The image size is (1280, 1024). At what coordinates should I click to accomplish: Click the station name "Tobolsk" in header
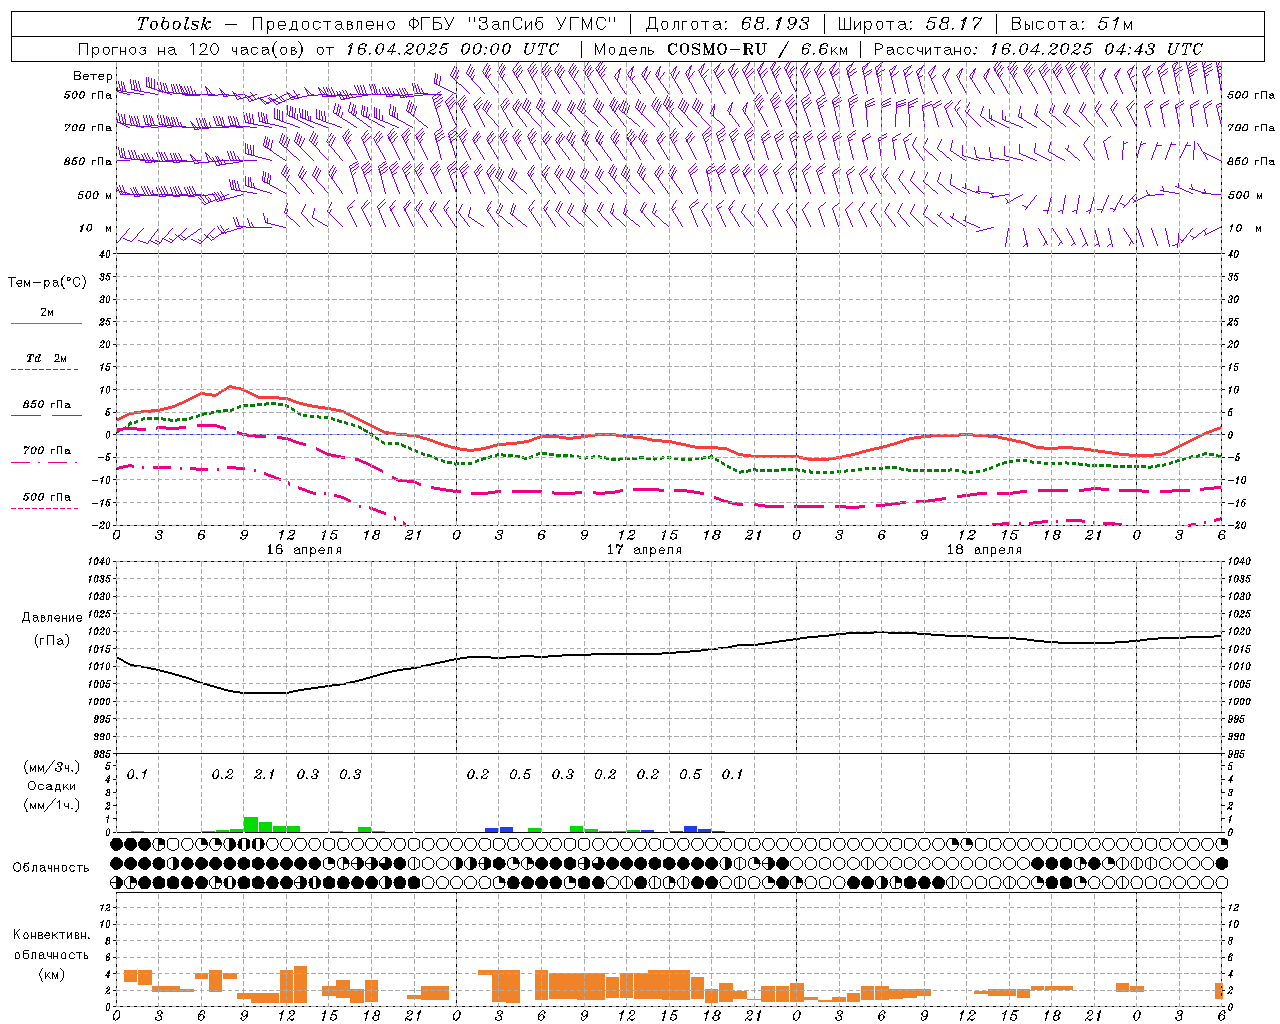point(175,24)
